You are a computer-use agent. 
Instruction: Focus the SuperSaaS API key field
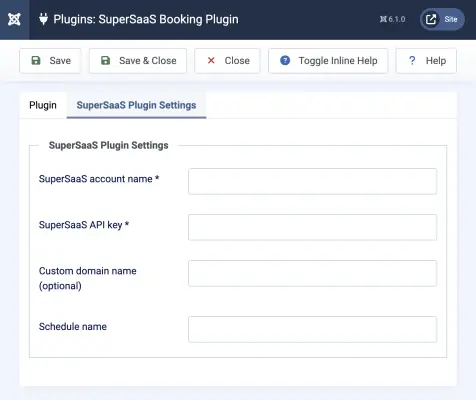pos(312,227)
